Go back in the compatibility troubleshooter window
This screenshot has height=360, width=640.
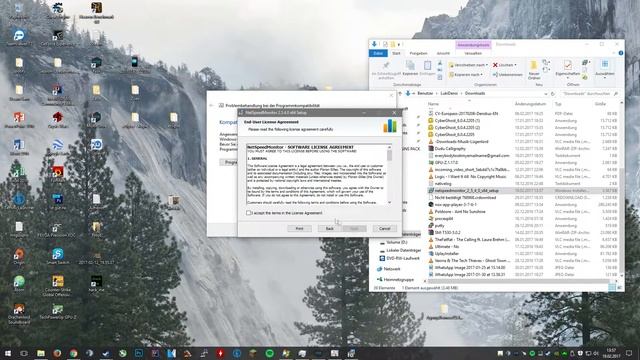[x=211, y=105]
